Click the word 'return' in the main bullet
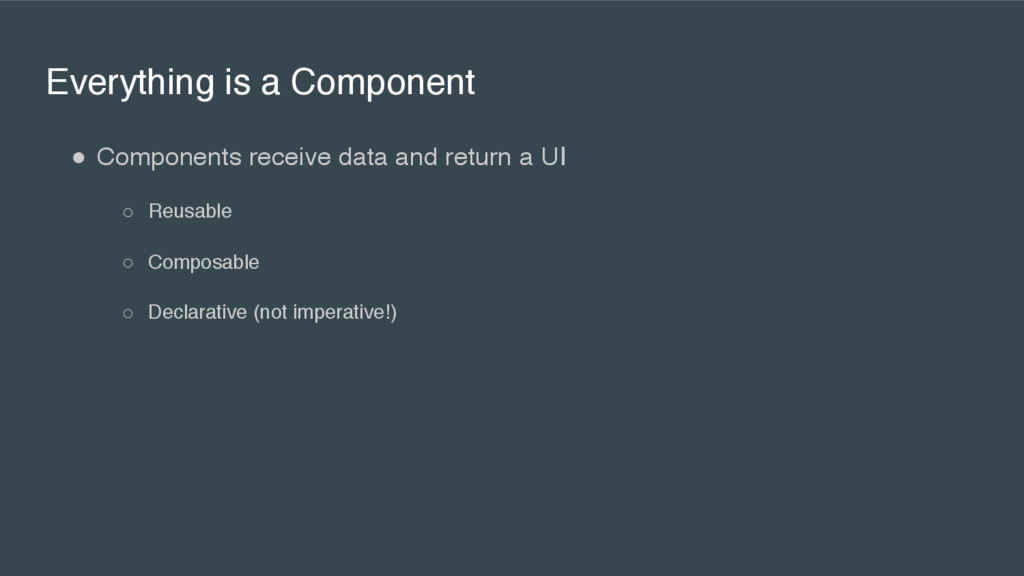 click(478, 157)
